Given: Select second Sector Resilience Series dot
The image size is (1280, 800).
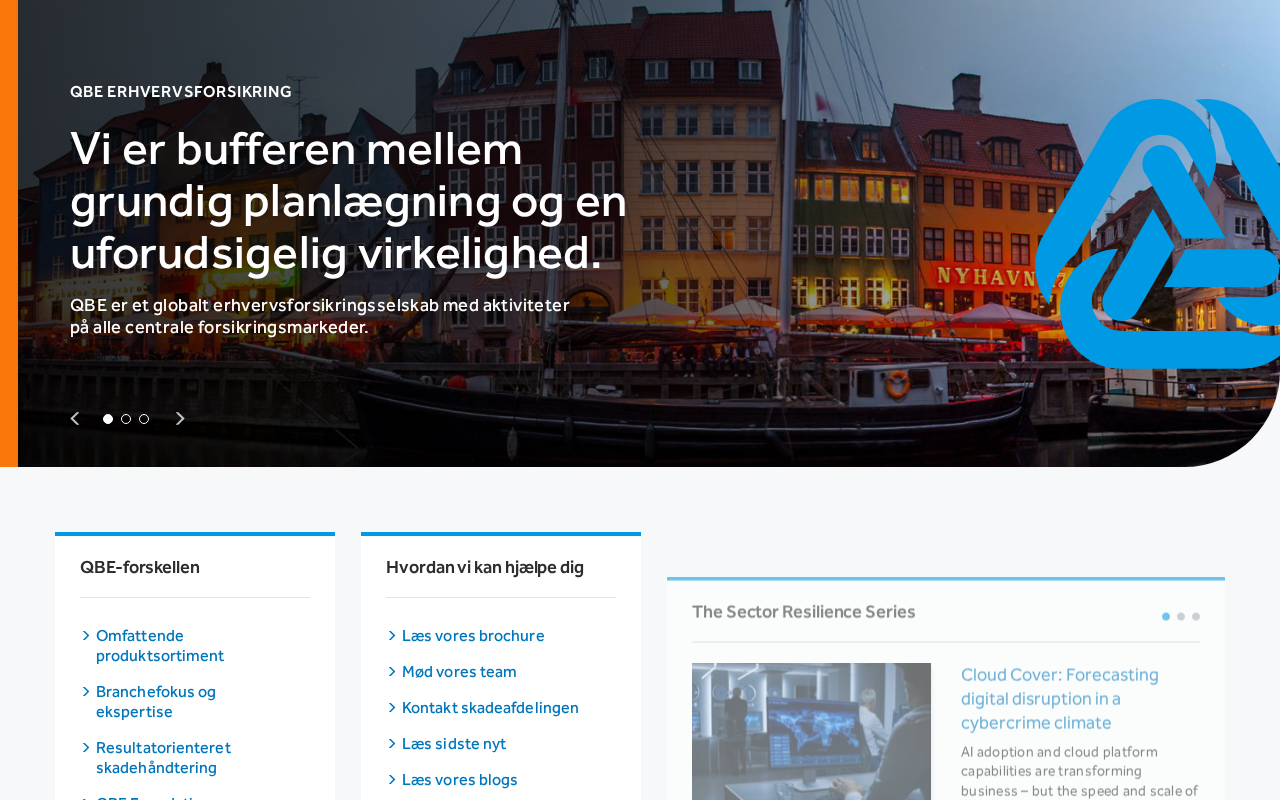Looking at the screenshot, I should click(x=1181, y=617).
